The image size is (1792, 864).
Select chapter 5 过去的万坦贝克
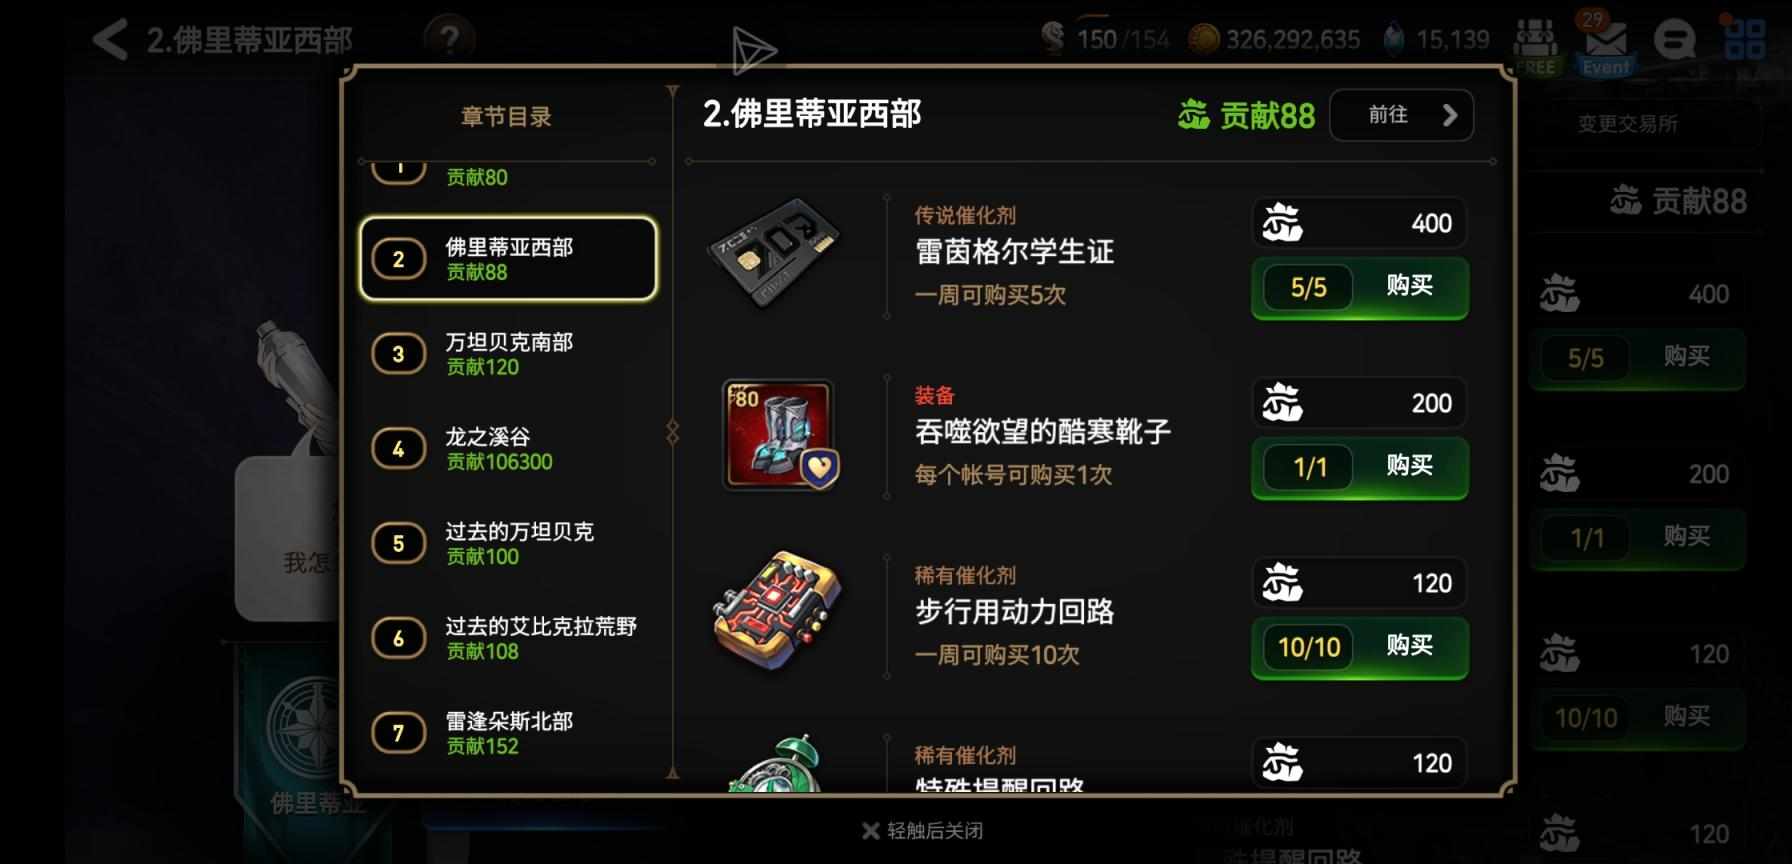point(508,544)
